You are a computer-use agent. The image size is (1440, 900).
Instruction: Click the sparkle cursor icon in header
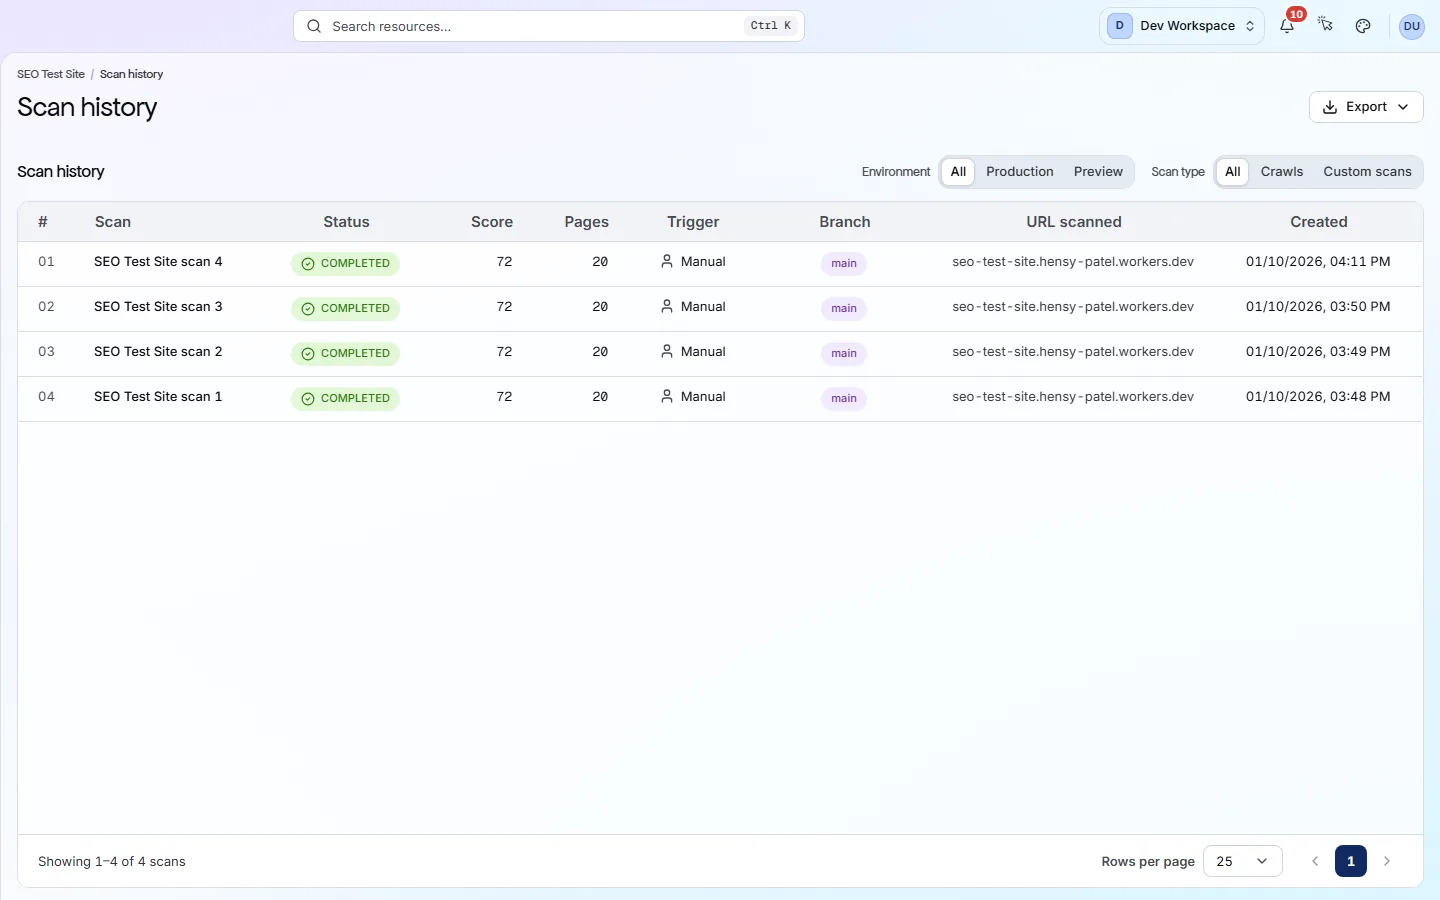[x=1325, y=26]
